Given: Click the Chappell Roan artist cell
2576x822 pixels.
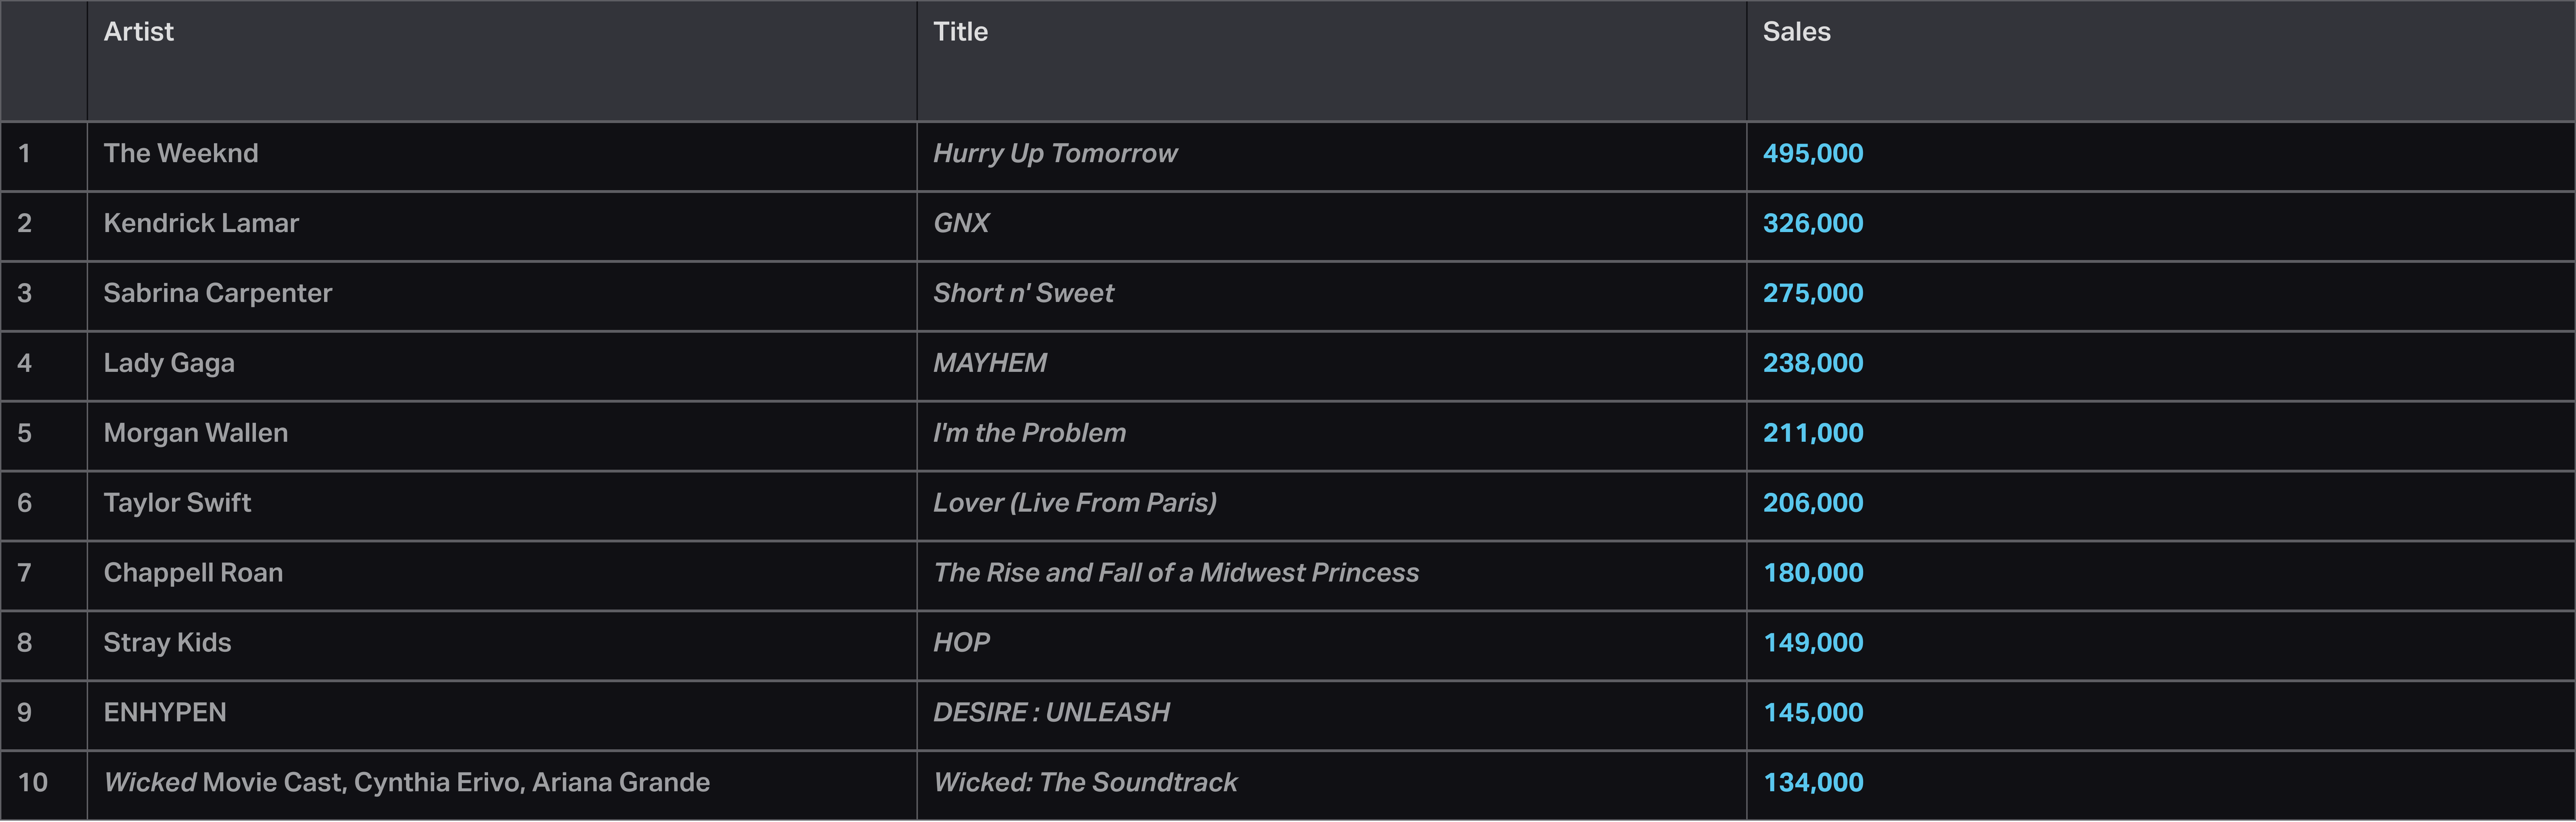Looking at the screenshot, I should [193, 573].
